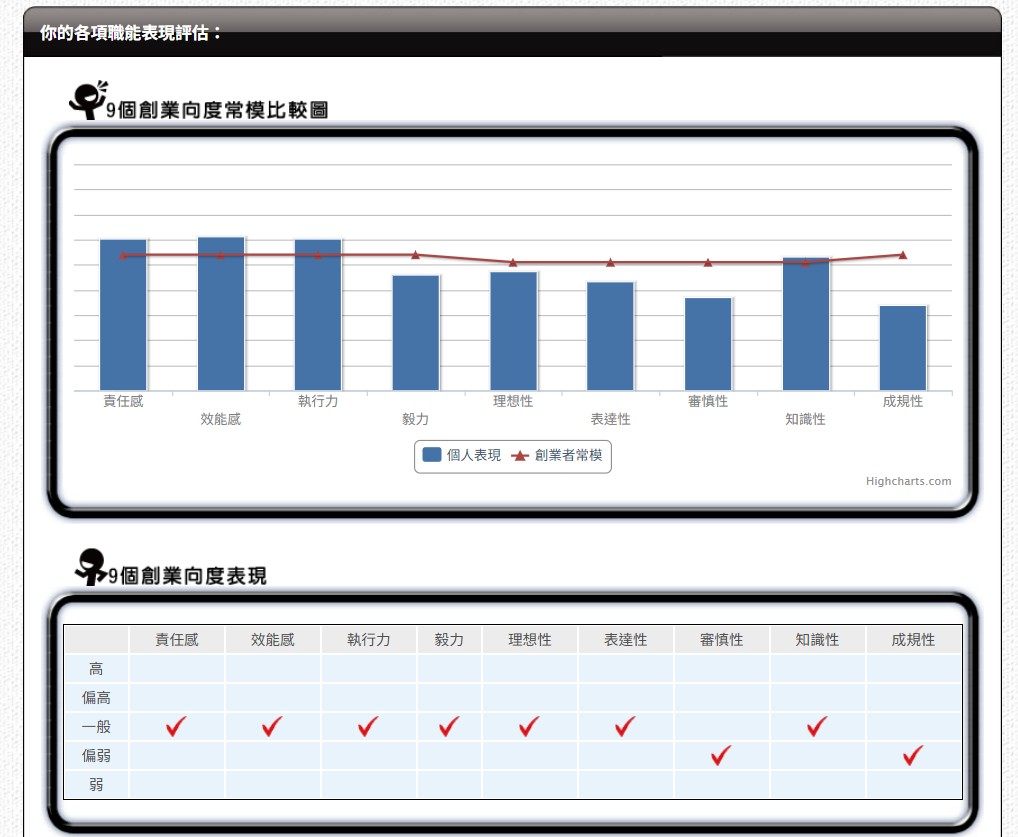Click the red checkmark under 審慎性
1018x837 pixels.
point(721,756)
